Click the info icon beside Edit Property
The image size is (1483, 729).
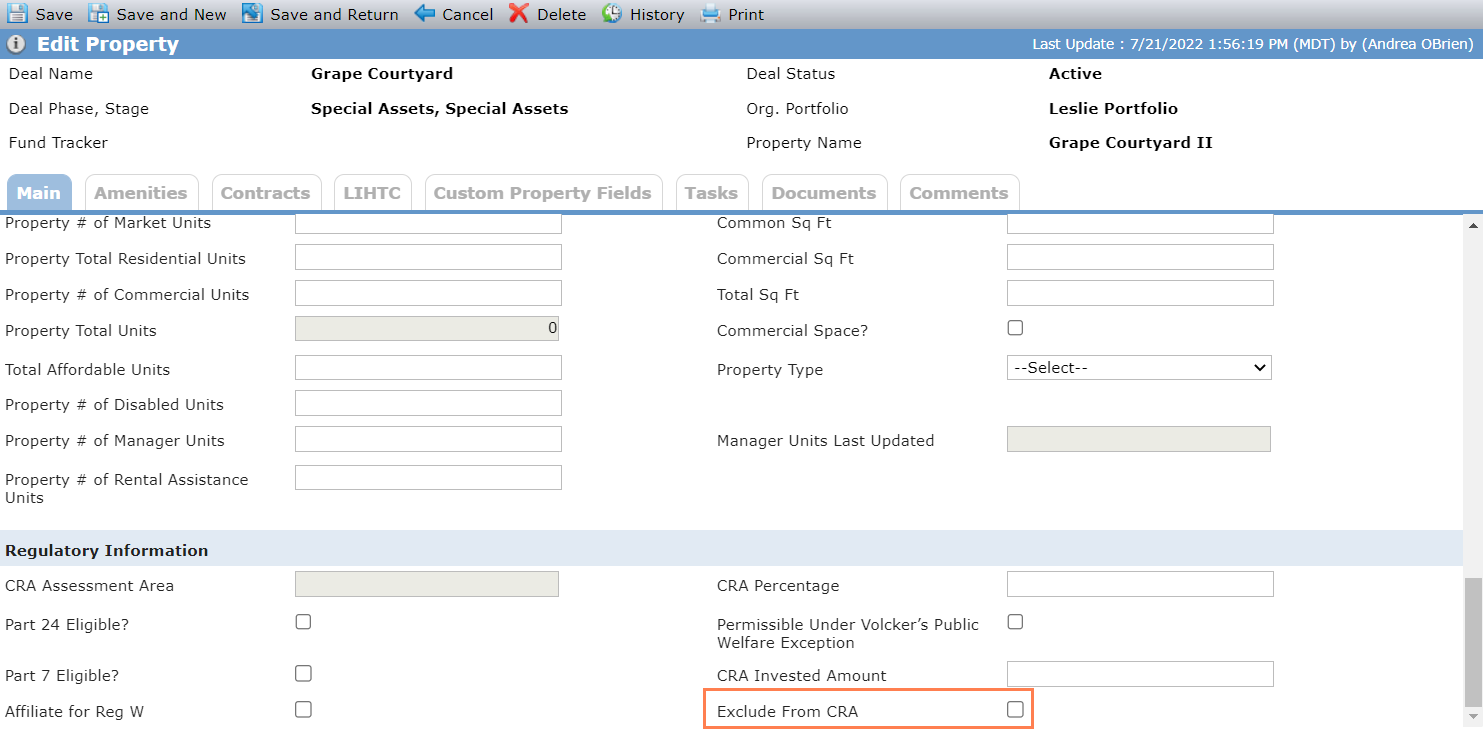pyautogui.click(x=16, y=44)
